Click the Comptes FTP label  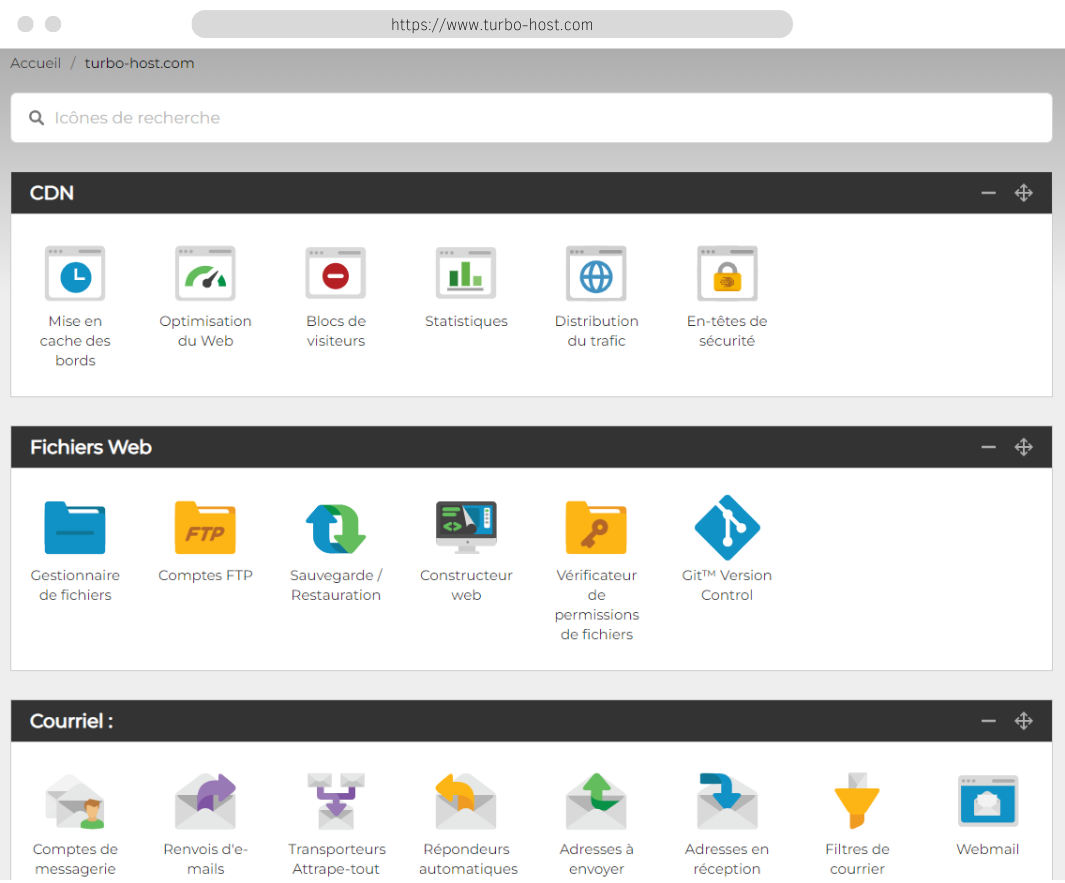coord(205,576)
